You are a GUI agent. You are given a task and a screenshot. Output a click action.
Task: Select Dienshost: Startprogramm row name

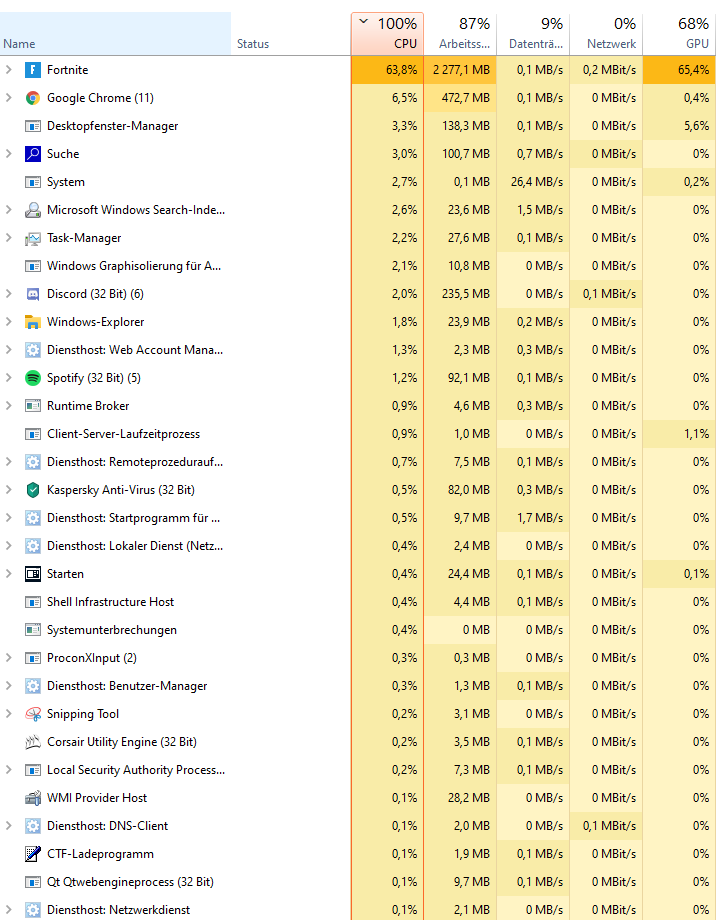pyautogui.click(x=133, y=518)
